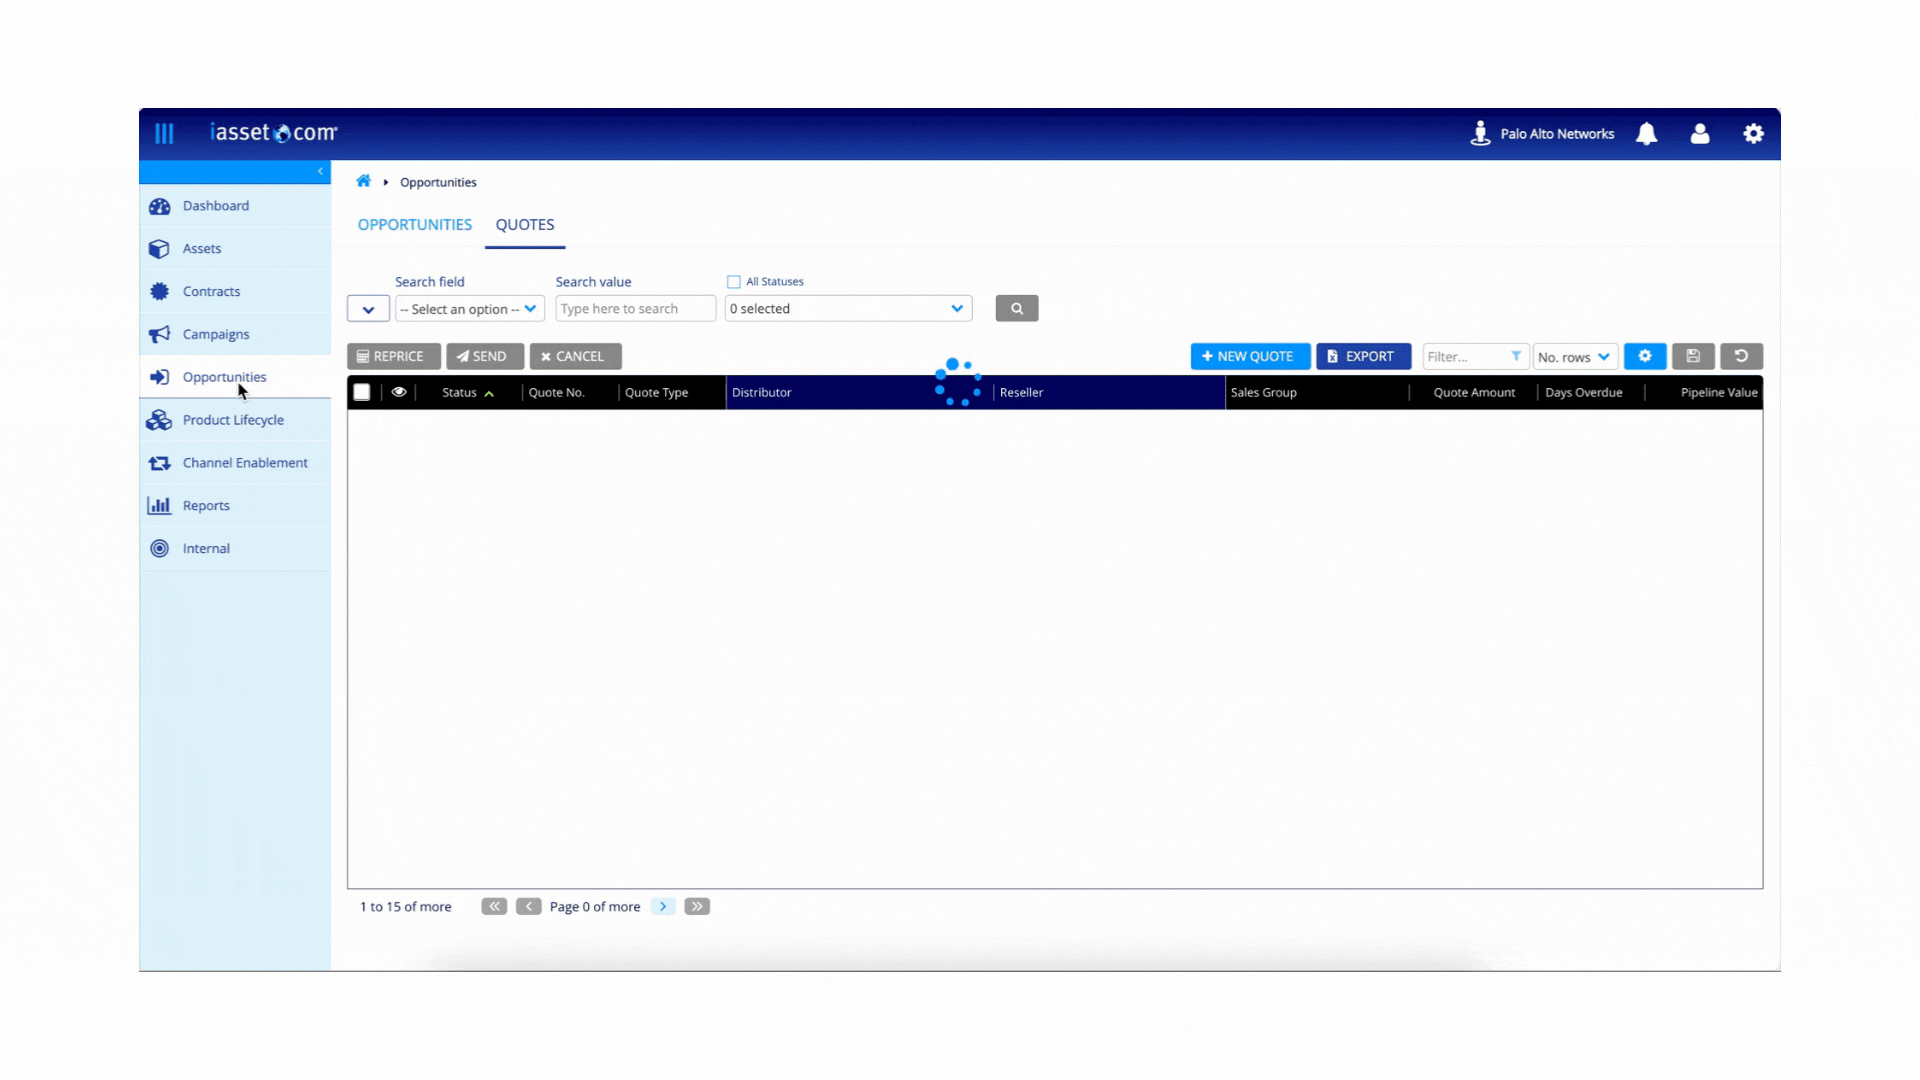Viewport: 1920px width, 1080px height.
Task: Click the EXPORT button
Action: (1363, 356)
